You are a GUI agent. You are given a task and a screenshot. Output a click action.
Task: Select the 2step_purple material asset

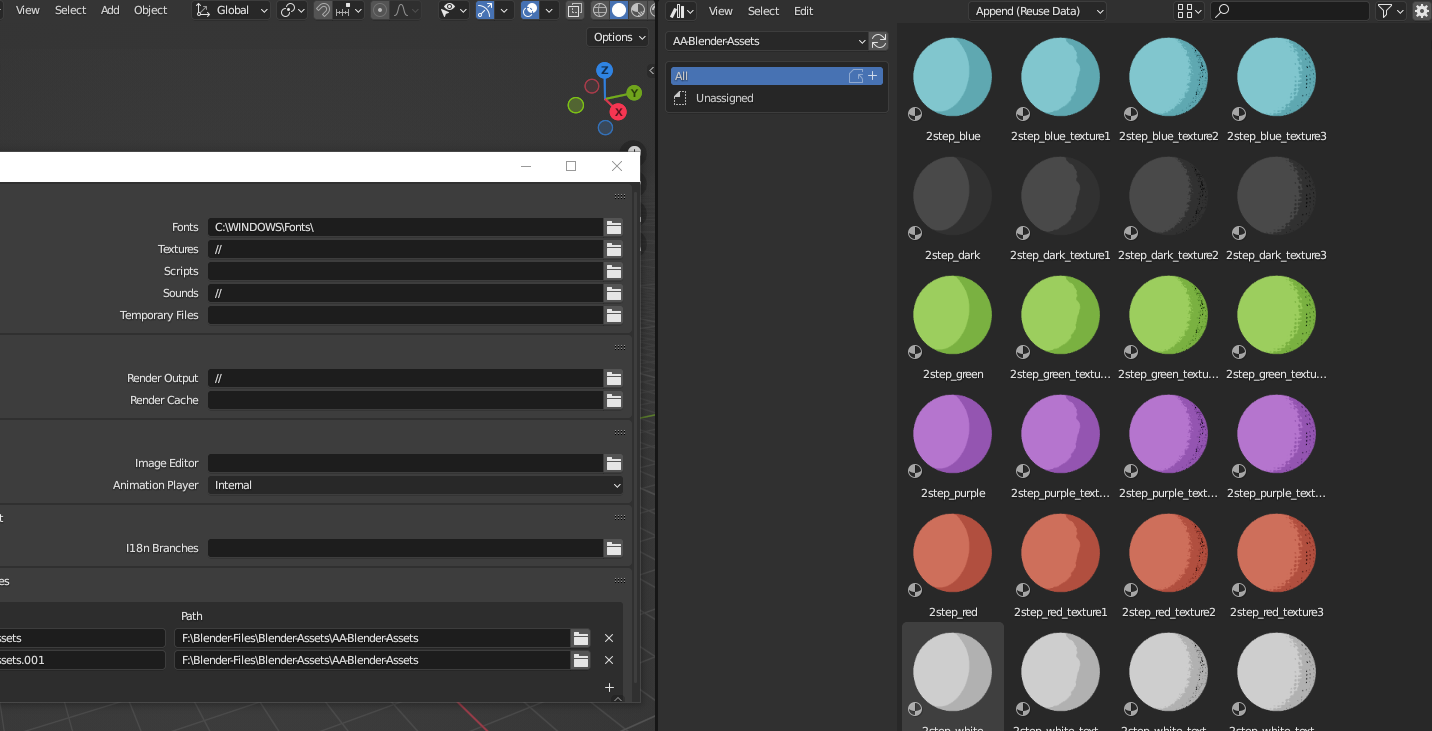tap(953, 444)
